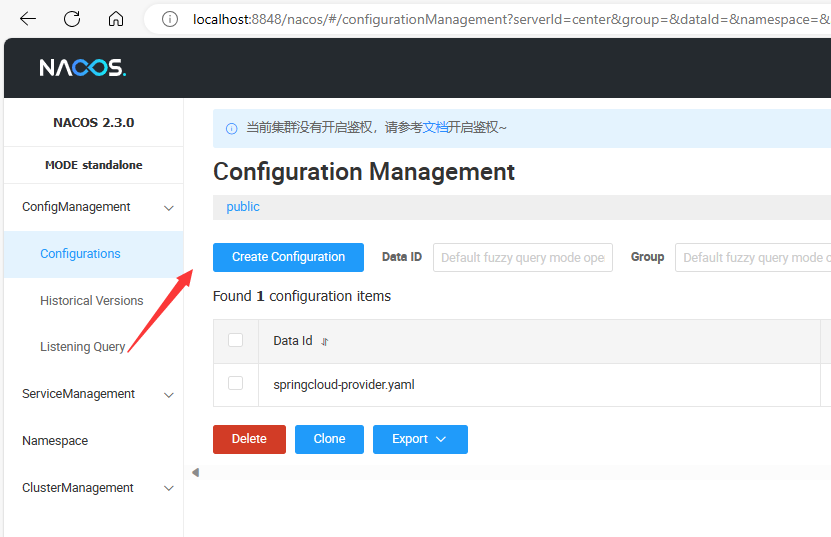Sort by Data Id column icon
The height and width of the screenshot is (537, 831).
pyautogui.click(x=325, y=342)
